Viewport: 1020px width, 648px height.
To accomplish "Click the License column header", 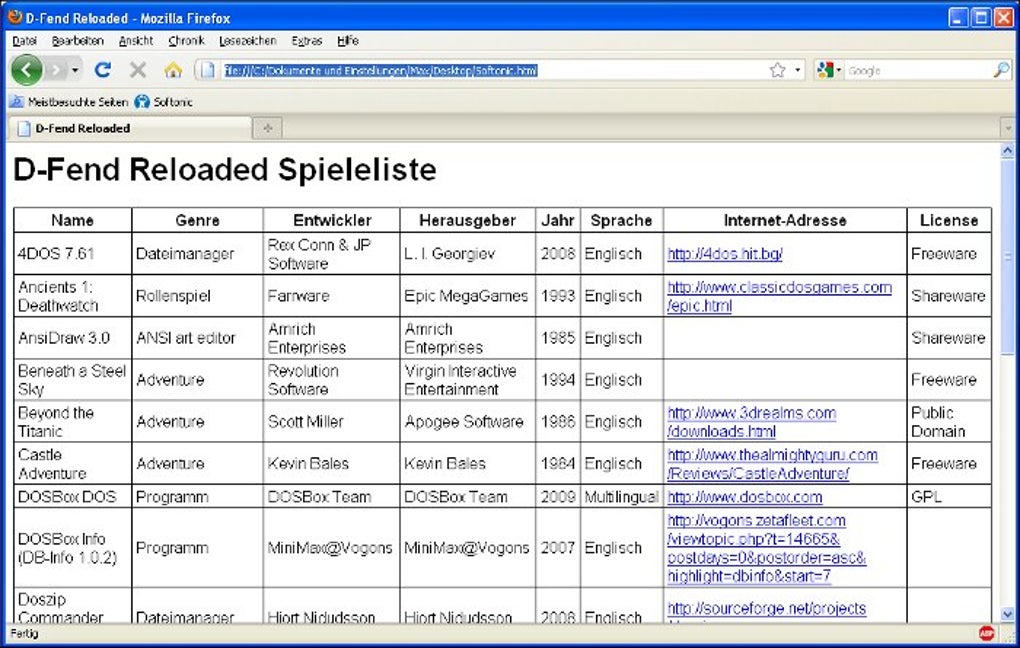I will coord(949,220).
